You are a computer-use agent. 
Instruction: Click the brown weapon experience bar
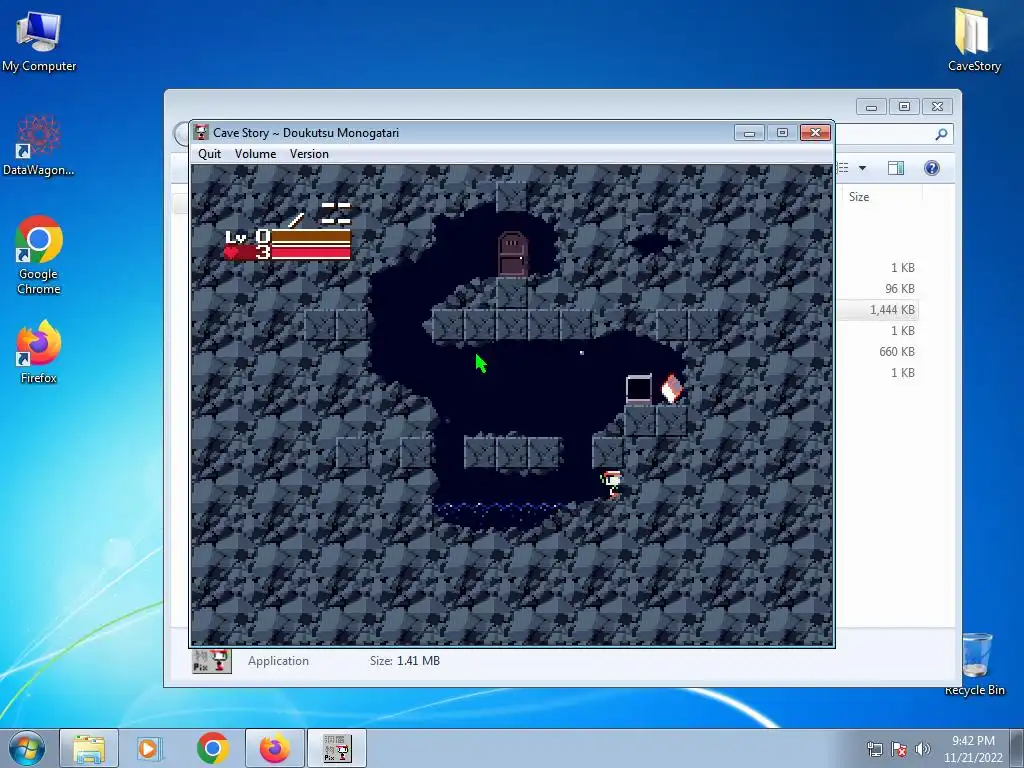[x=311, y=236]
